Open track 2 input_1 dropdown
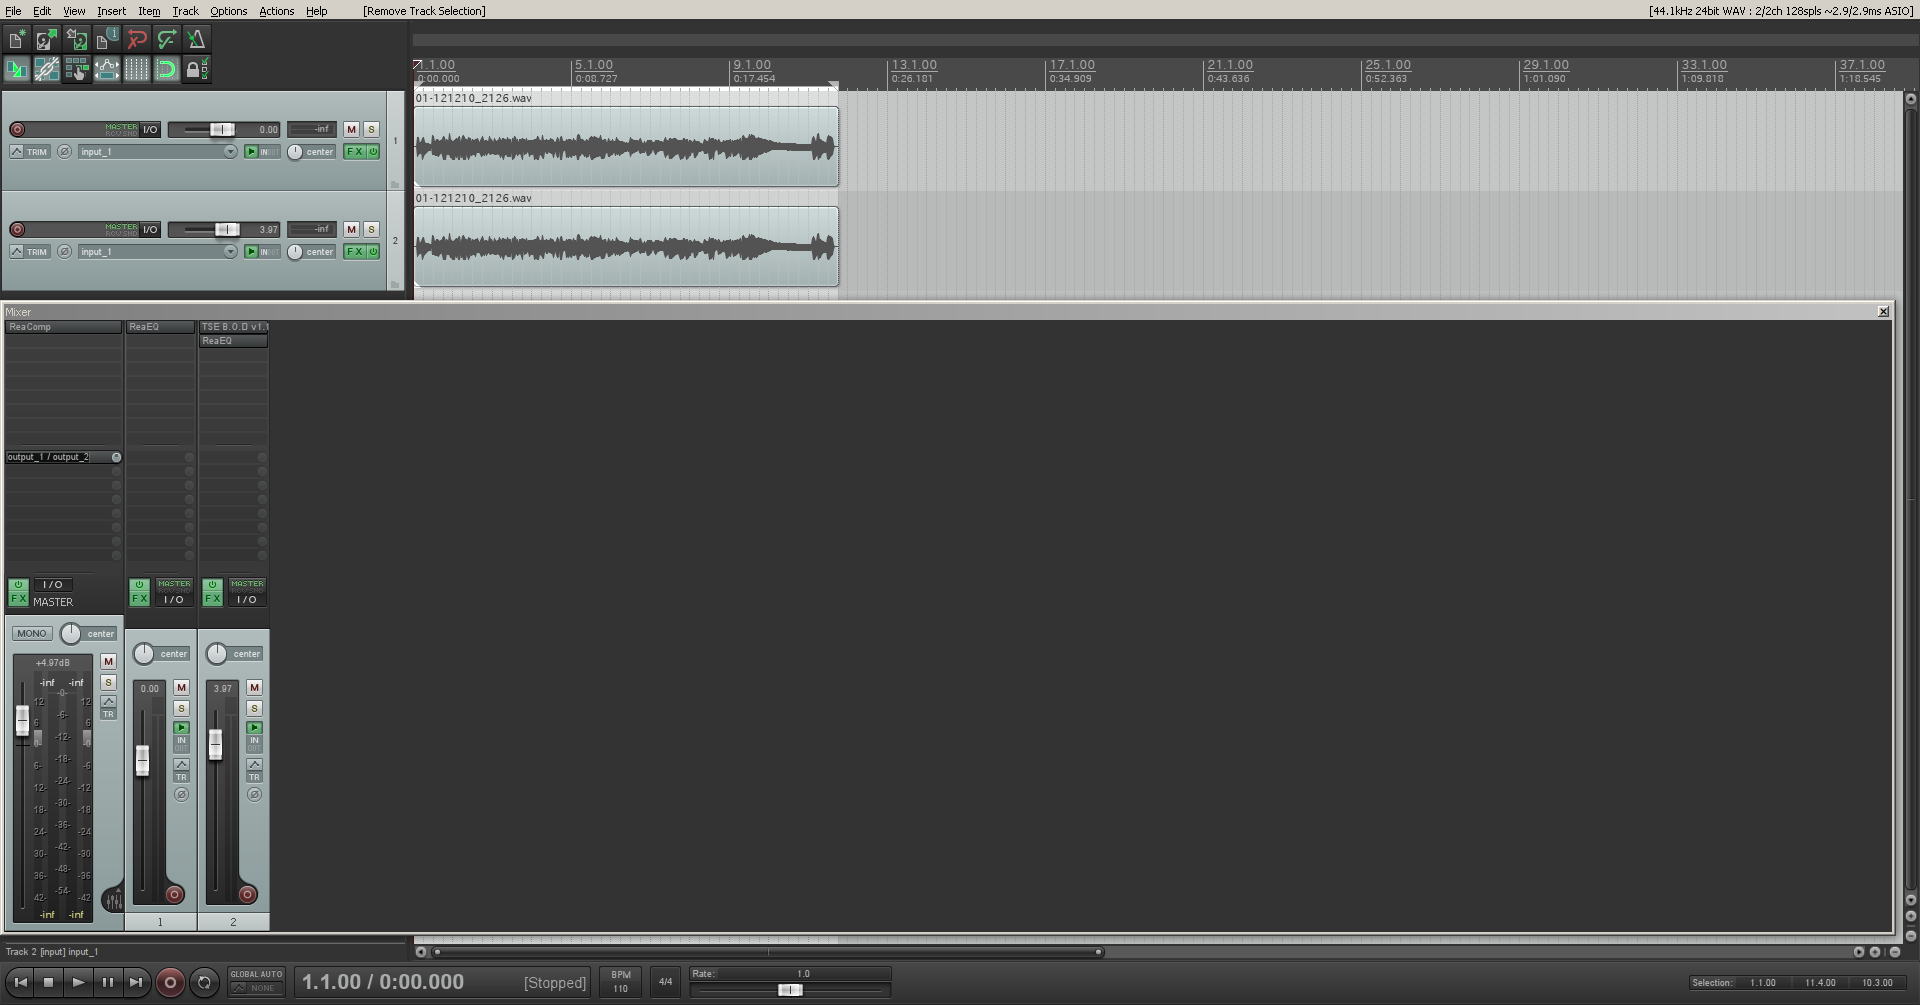The width and height of the screenshot is (1920, 1005). pos(157,252)
